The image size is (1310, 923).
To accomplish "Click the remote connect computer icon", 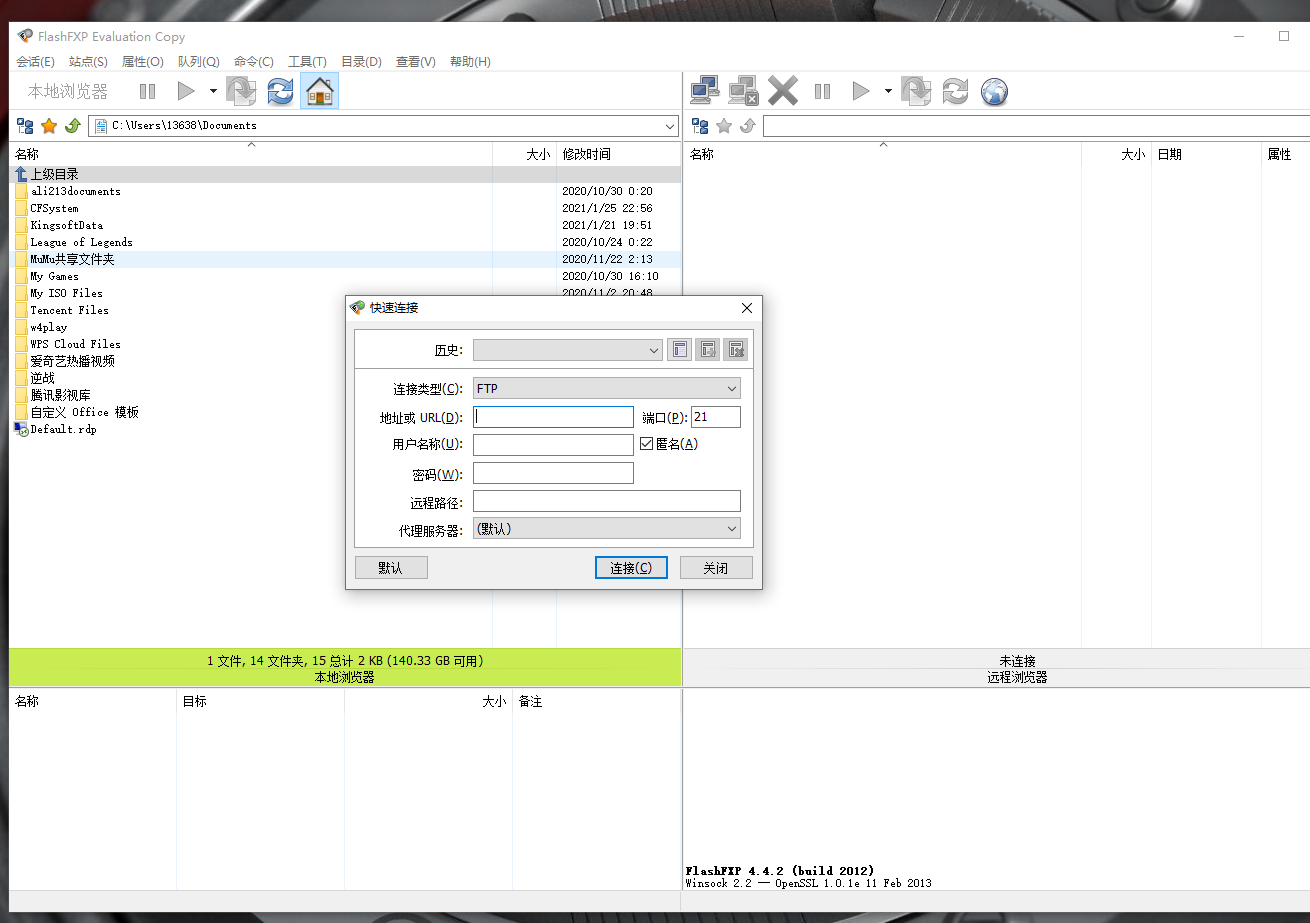I will [704, 91].
